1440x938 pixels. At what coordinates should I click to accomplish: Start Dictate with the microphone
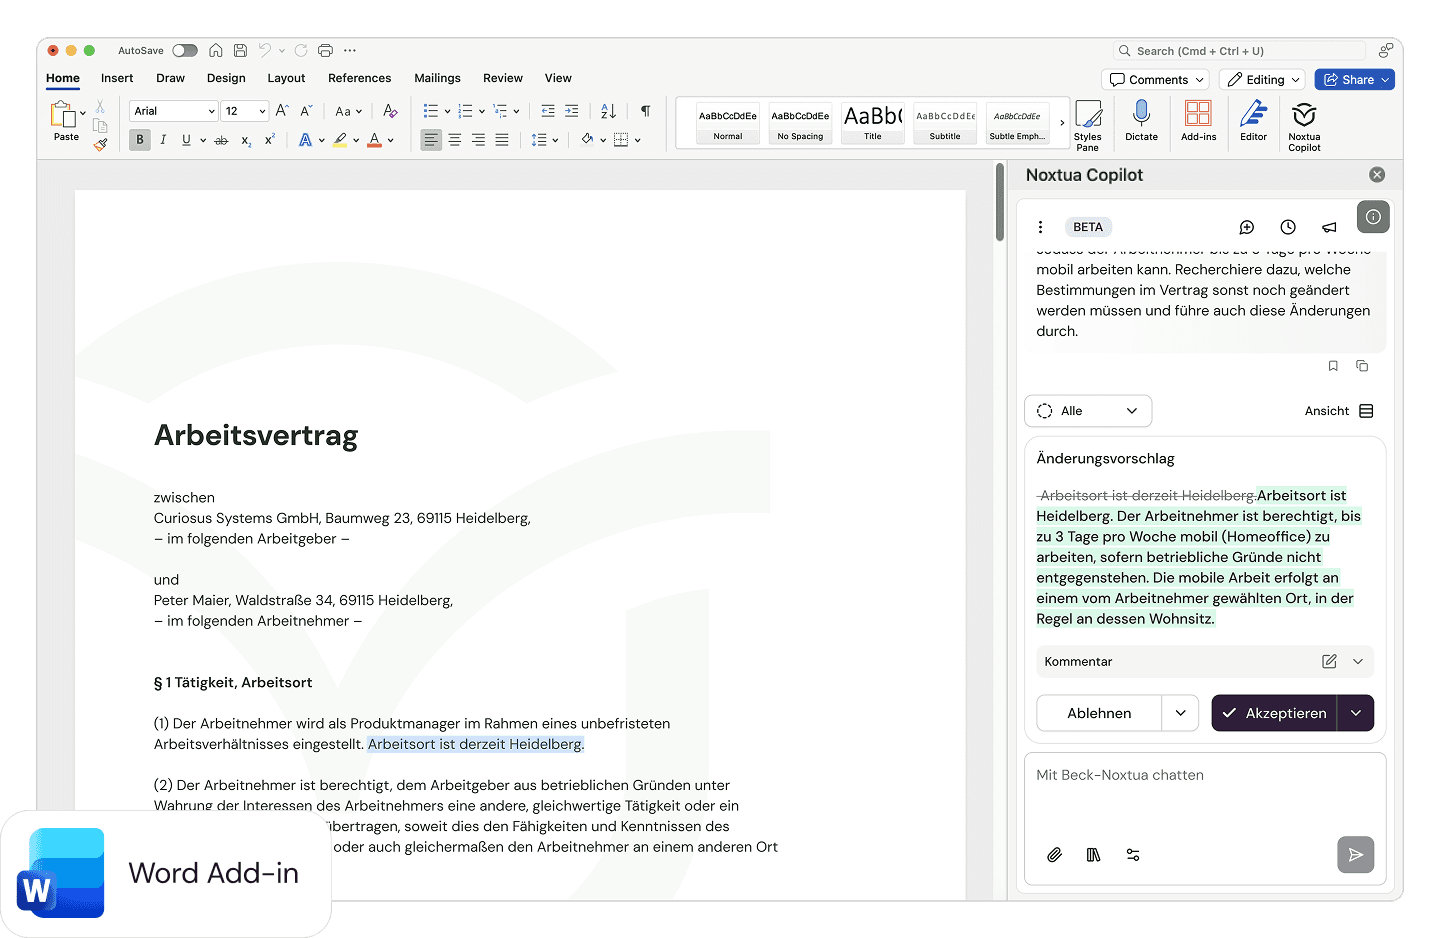pyautogui.click(x=1141, y=122)
